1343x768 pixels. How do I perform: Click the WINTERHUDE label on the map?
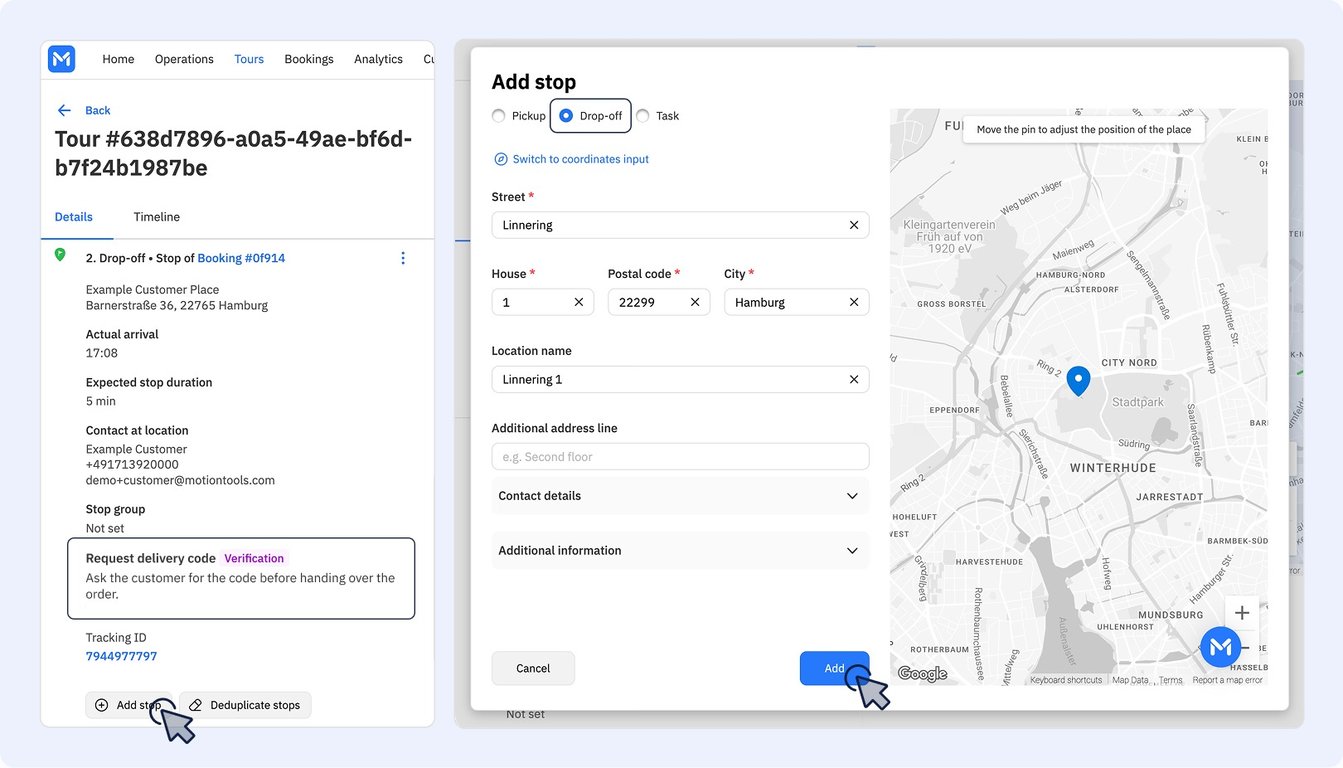[x=1113, y=468]
